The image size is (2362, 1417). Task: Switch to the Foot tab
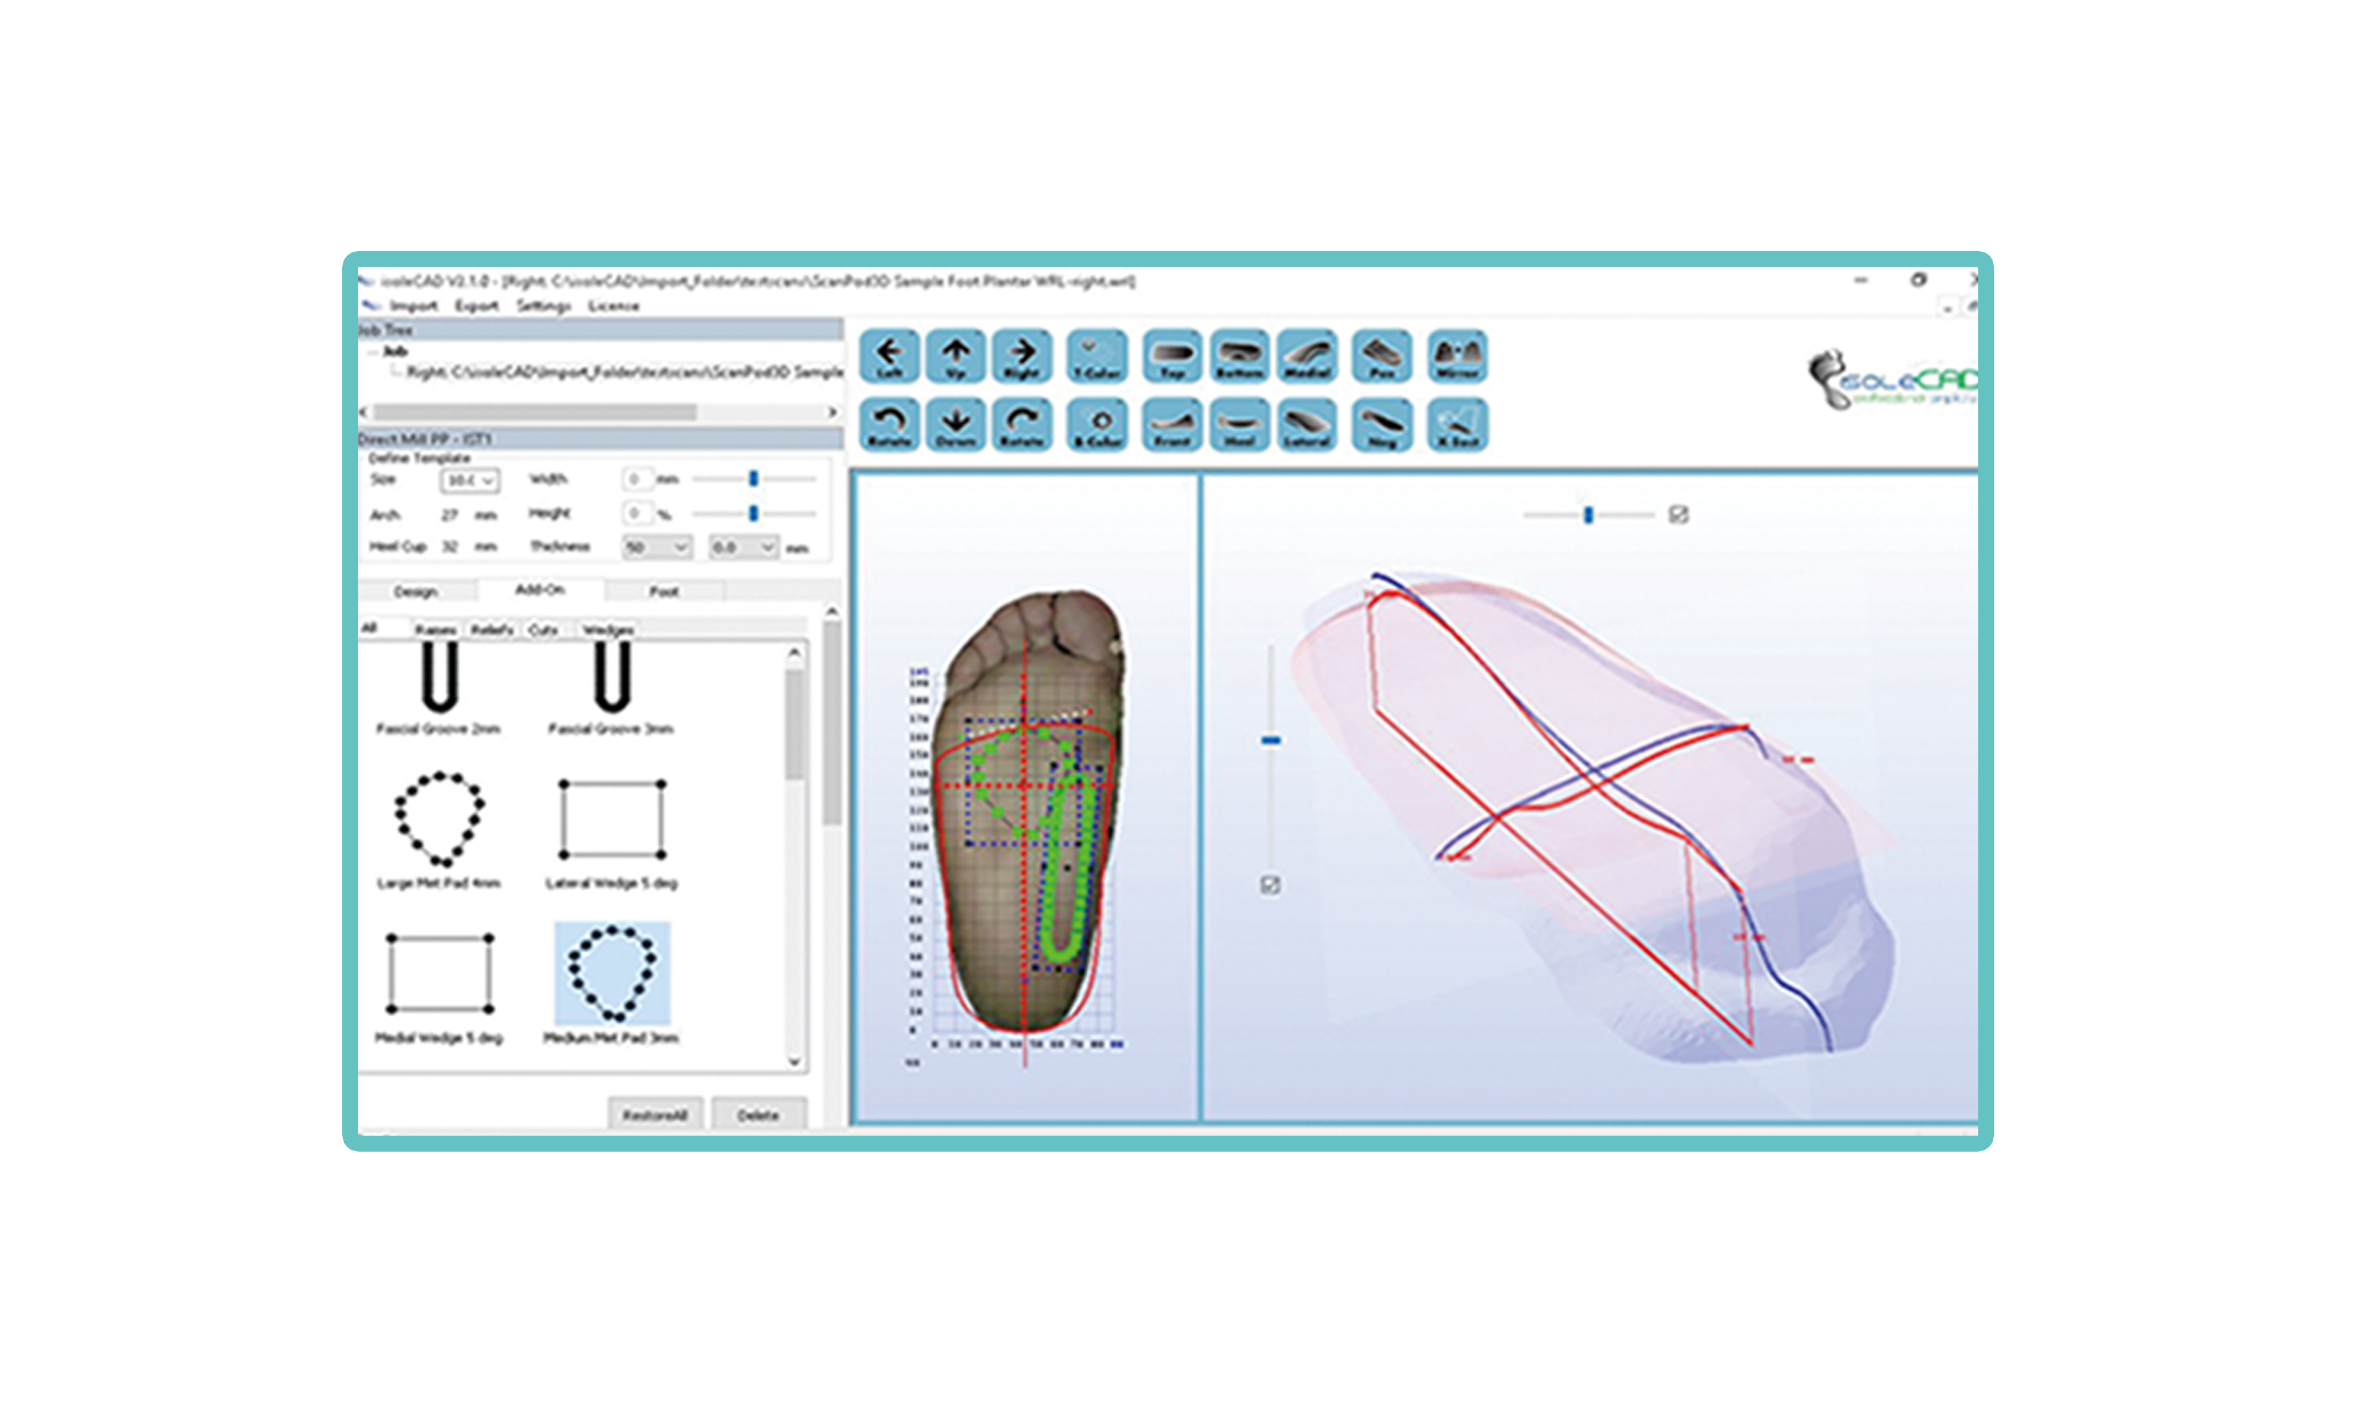664,591
